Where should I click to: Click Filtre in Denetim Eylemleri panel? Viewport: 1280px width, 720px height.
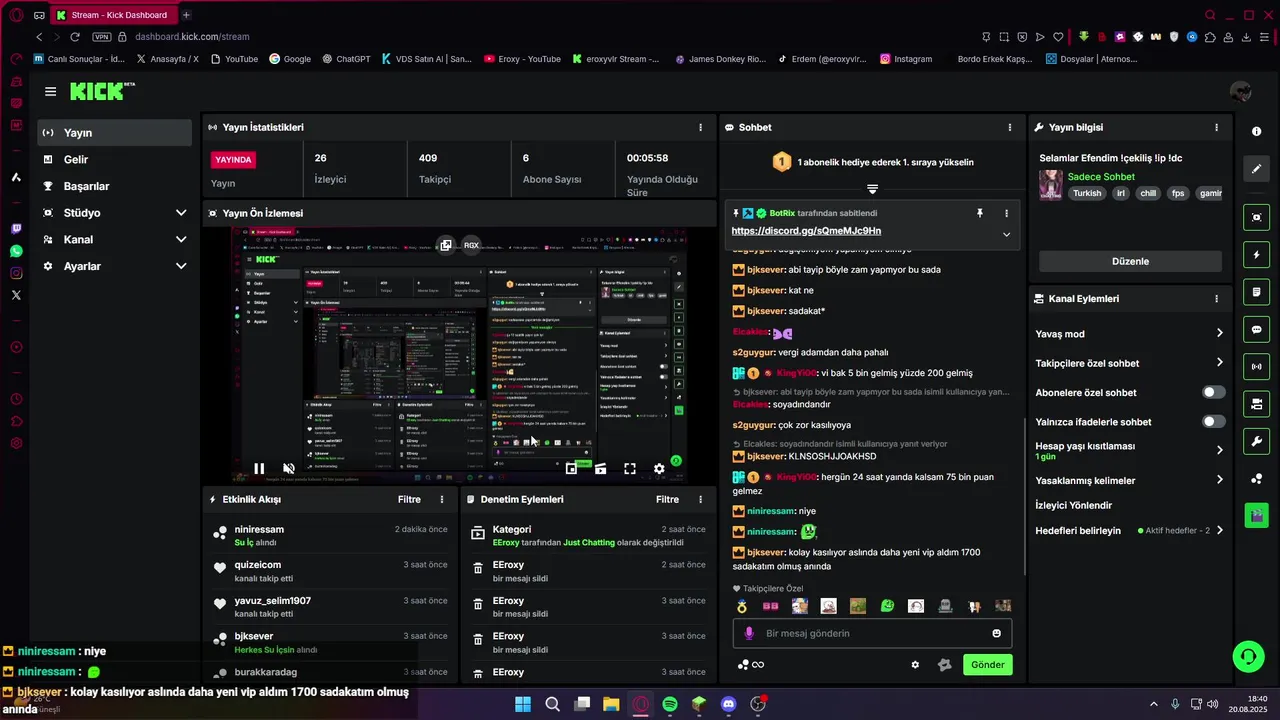tap(667, 499)
